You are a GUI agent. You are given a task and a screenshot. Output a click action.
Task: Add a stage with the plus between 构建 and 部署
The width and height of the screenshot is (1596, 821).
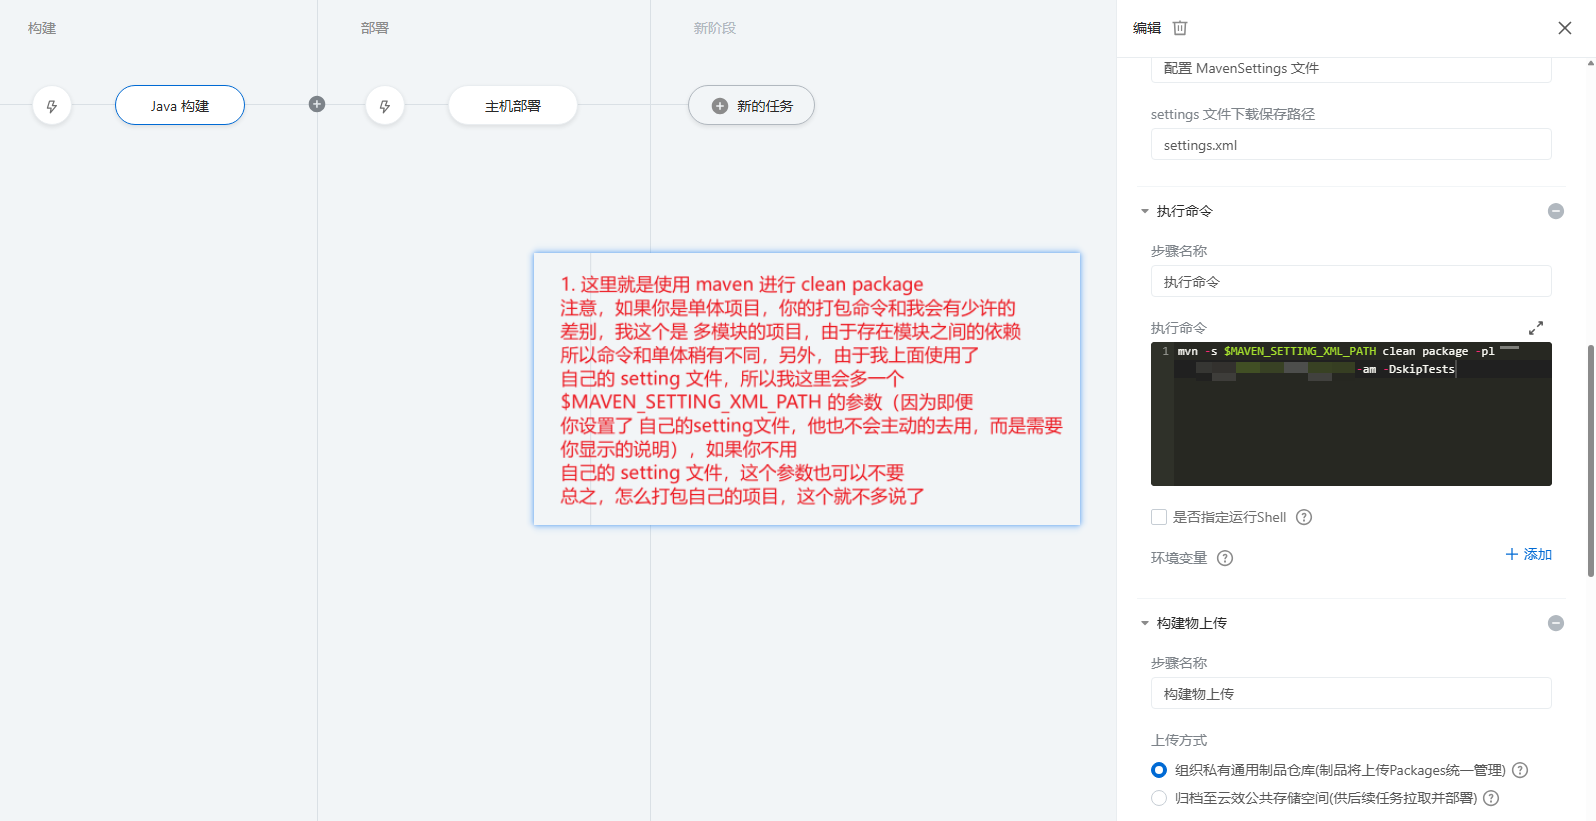[317, 104]
